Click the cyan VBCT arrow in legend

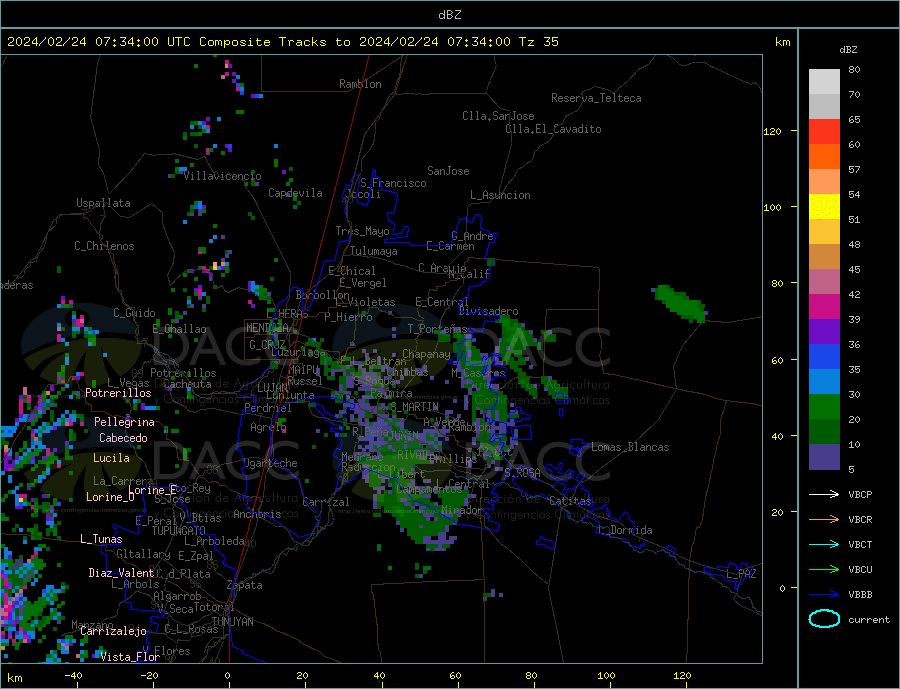[x=824, y=544]
